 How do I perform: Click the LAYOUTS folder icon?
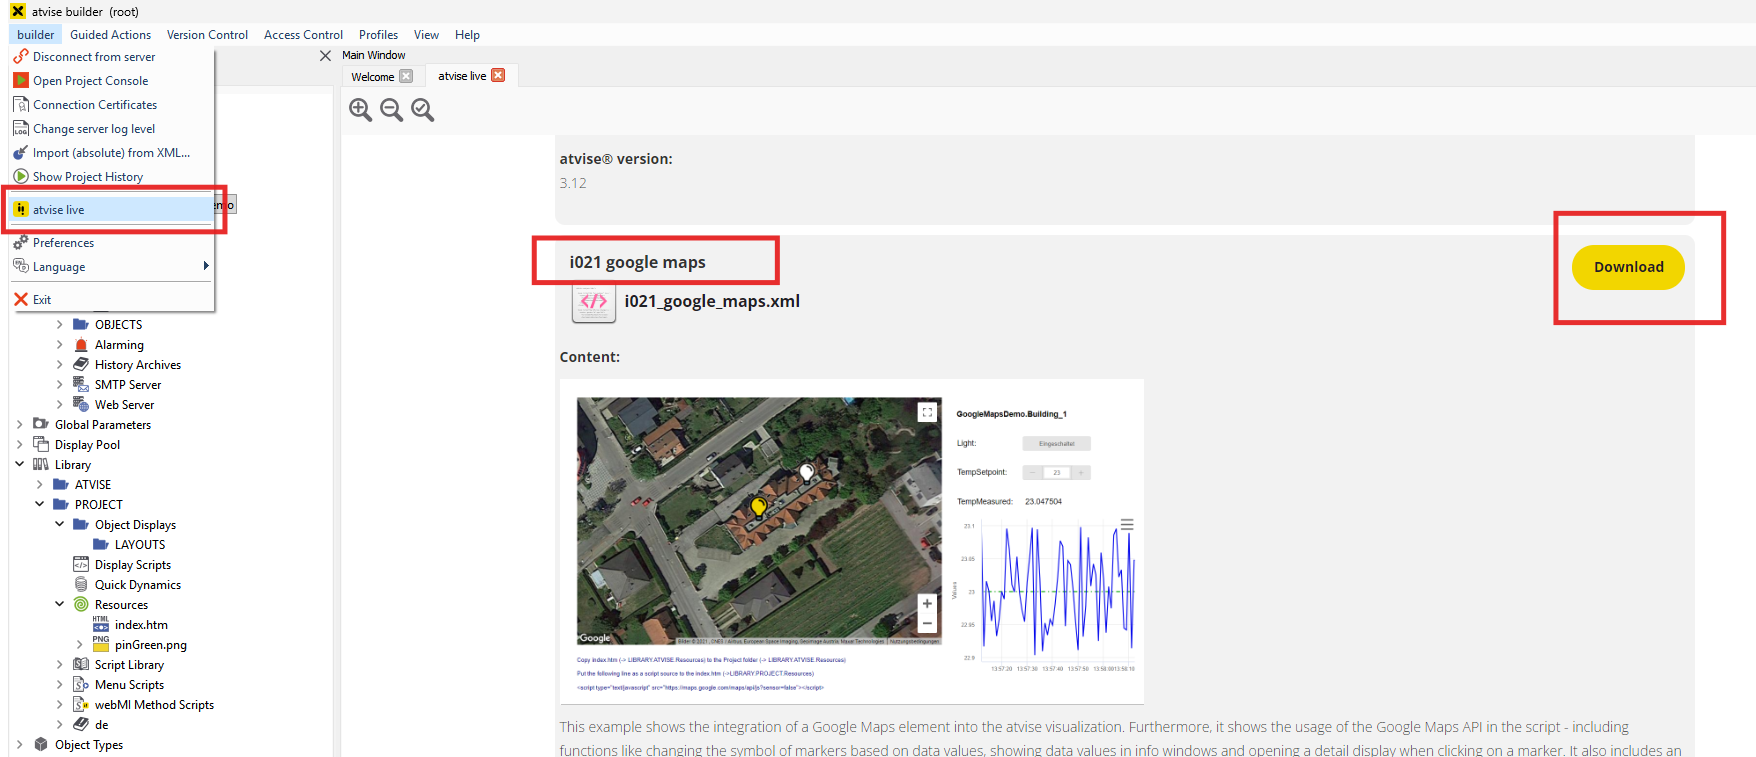tap(101, 545)
